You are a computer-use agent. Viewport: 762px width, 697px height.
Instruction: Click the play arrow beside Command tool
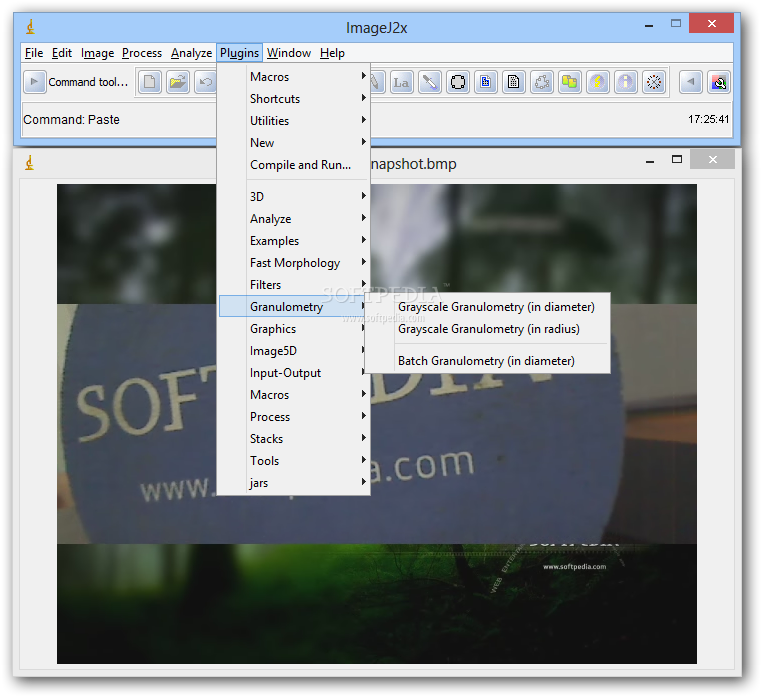coord(35,82)
